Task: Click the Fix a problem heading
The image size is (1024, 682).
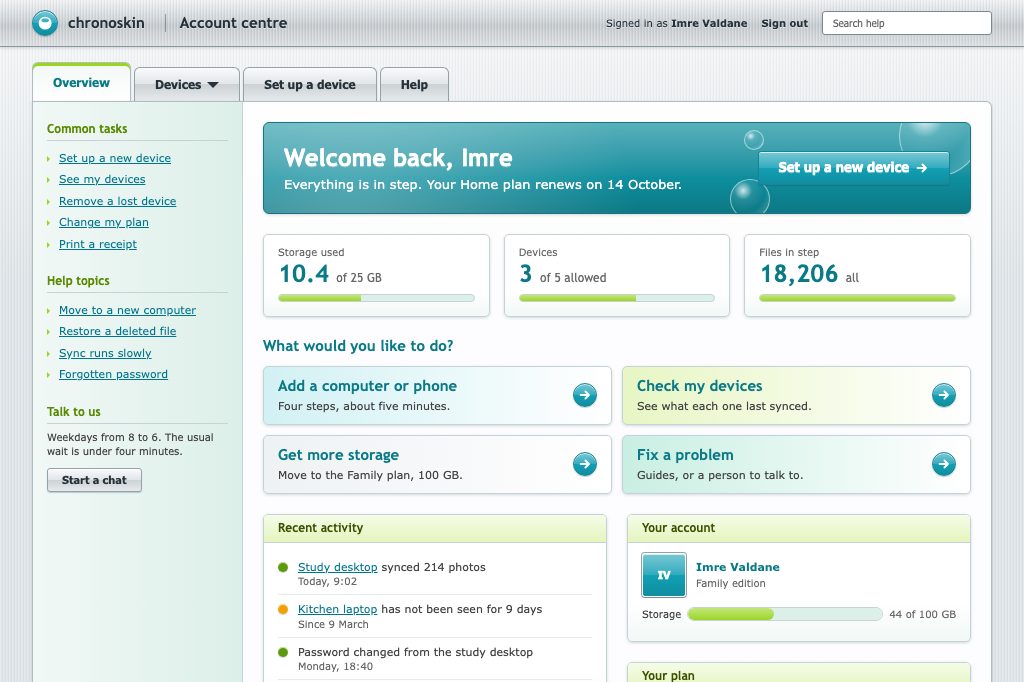Action: pyautogui.click(x=685, y=455)
